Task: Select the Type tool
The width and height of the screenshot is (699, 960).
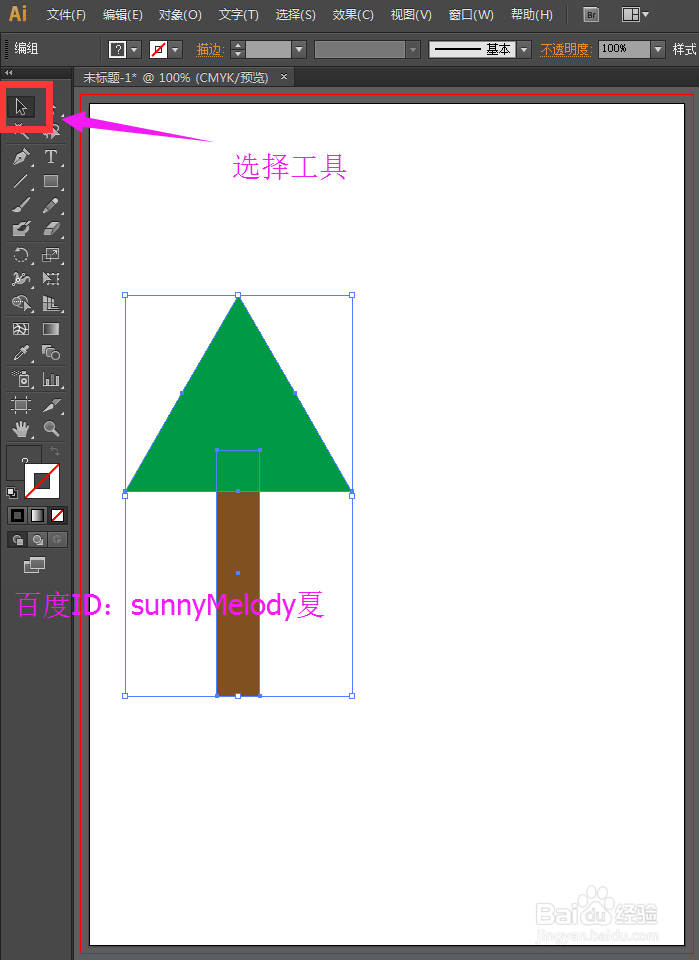Action: tap(51, 157)
